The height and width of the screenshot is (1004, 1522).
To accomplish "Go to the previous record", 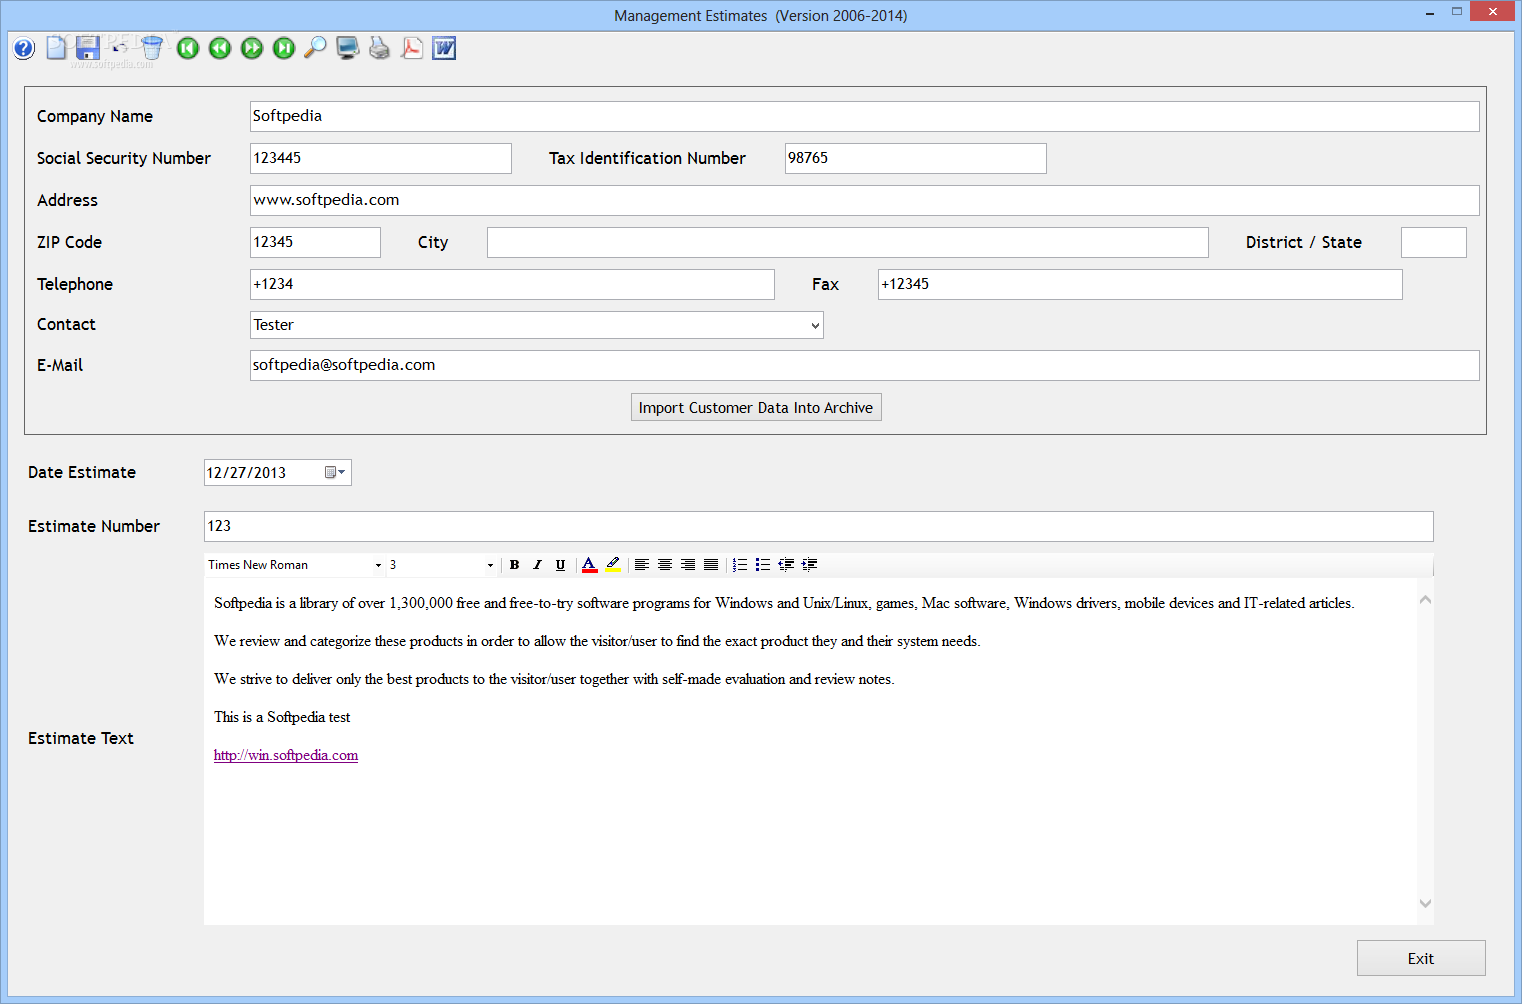I will 220,48.
